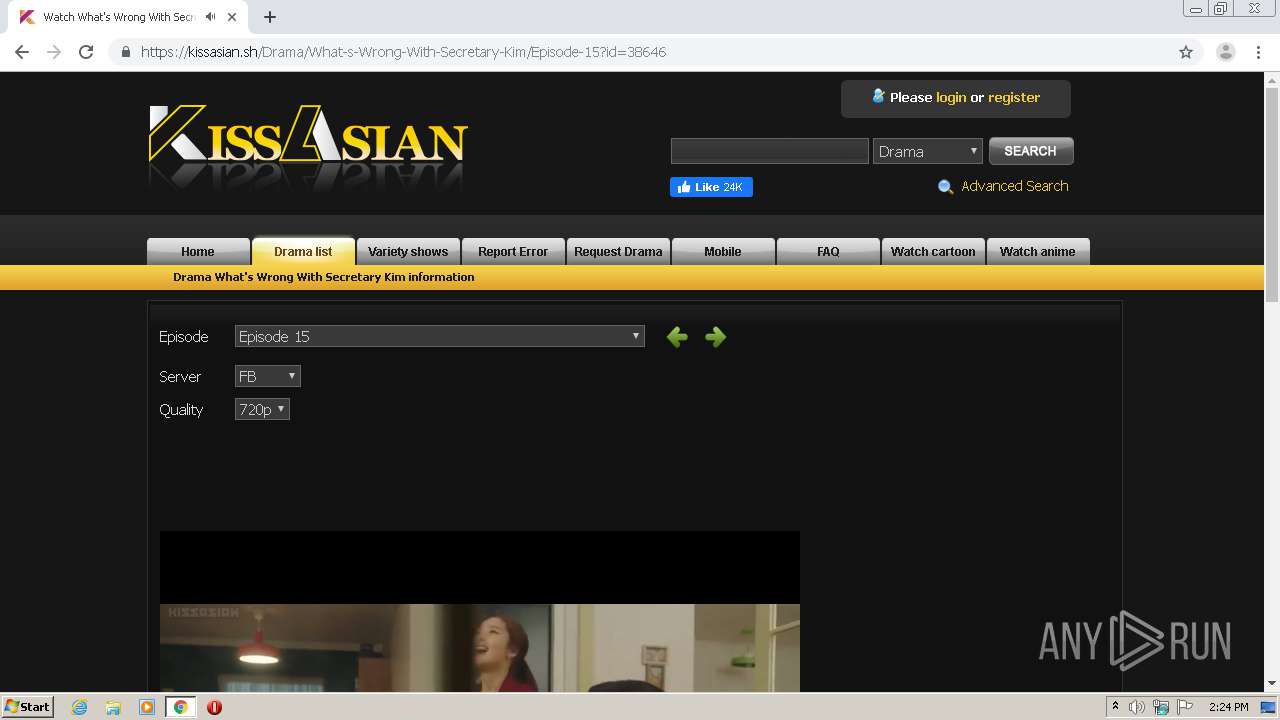Open Drama What's Wrong With Secretary Kim information
The height and width of the screenshot is (720, 1280).
[x=324, y=277]
